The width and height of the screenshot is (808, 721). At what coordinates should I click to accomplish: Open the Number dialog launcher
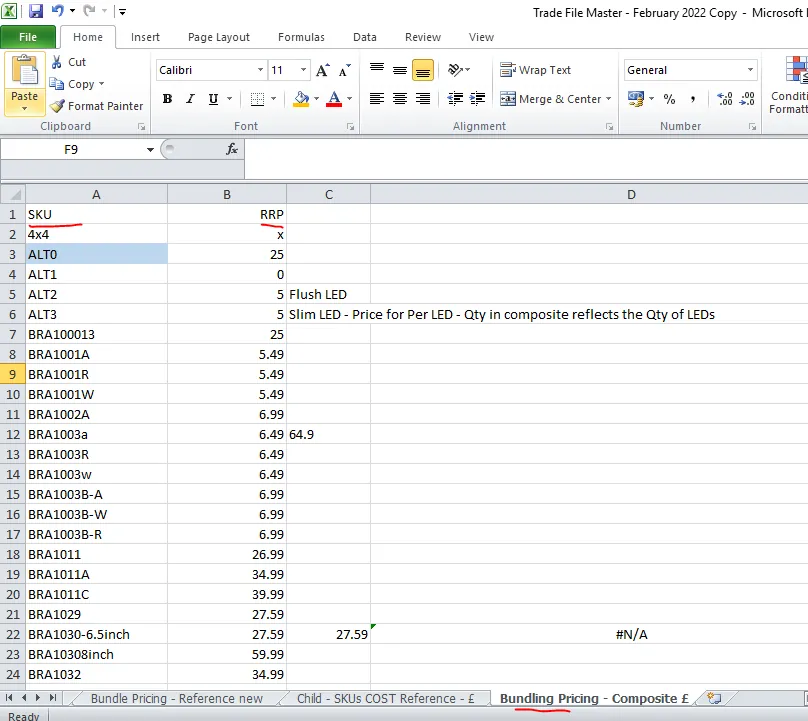click(752, 126)
